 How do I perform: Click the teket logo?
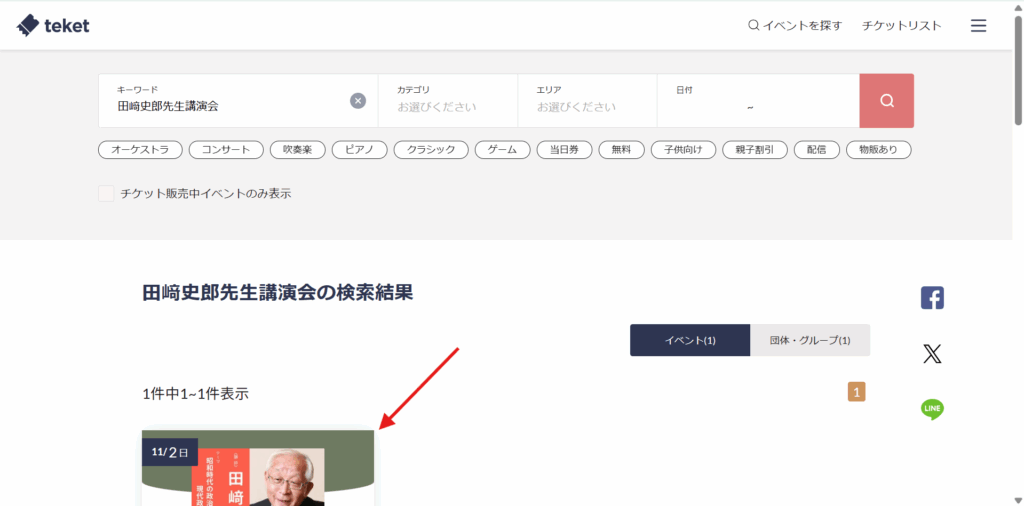click(x=54, y=26)
